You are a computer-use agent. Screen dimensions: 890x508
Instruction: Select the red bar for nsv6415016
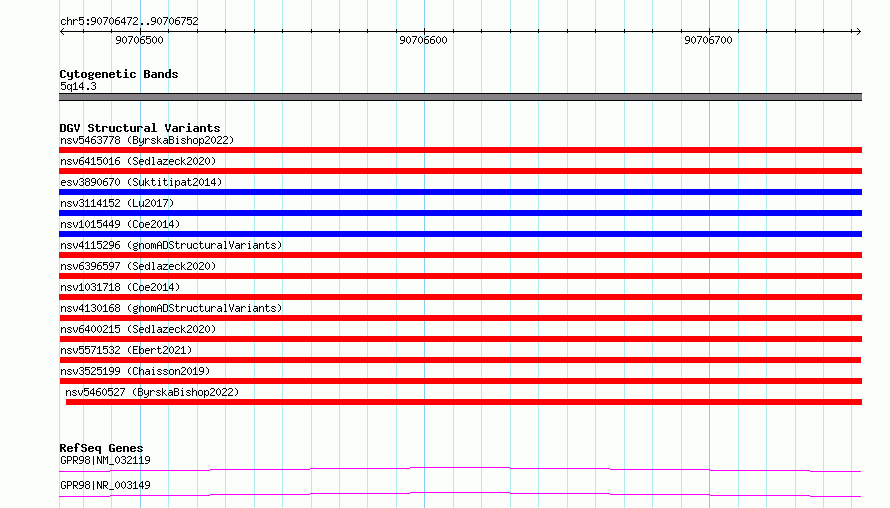click(460, 171)
